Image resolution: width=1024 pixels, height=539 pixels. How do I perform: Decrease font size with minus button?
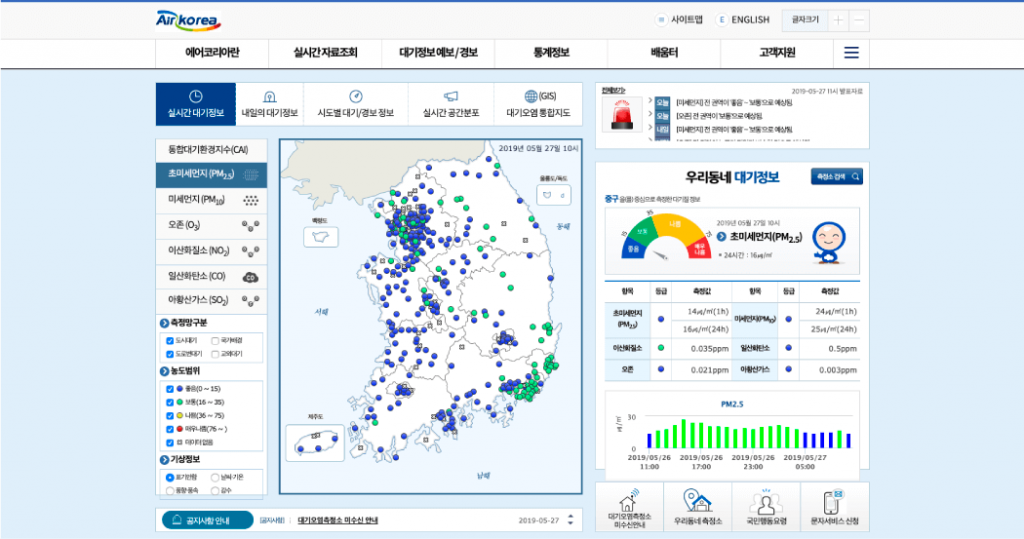(859, 20)
